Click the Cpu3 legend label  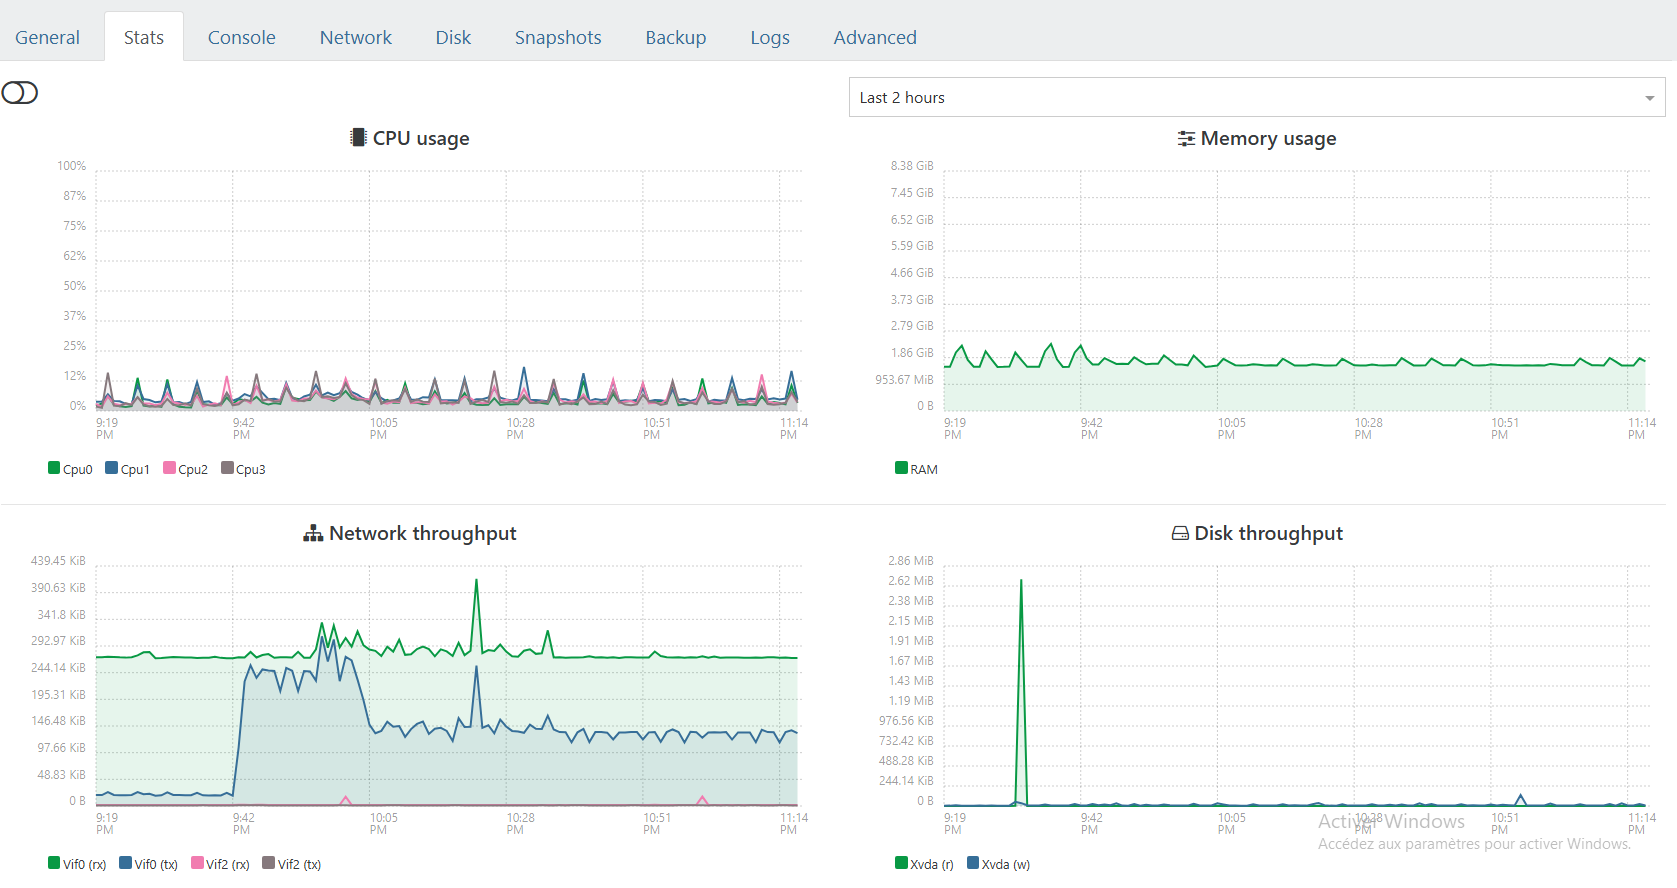click(251, 469)
